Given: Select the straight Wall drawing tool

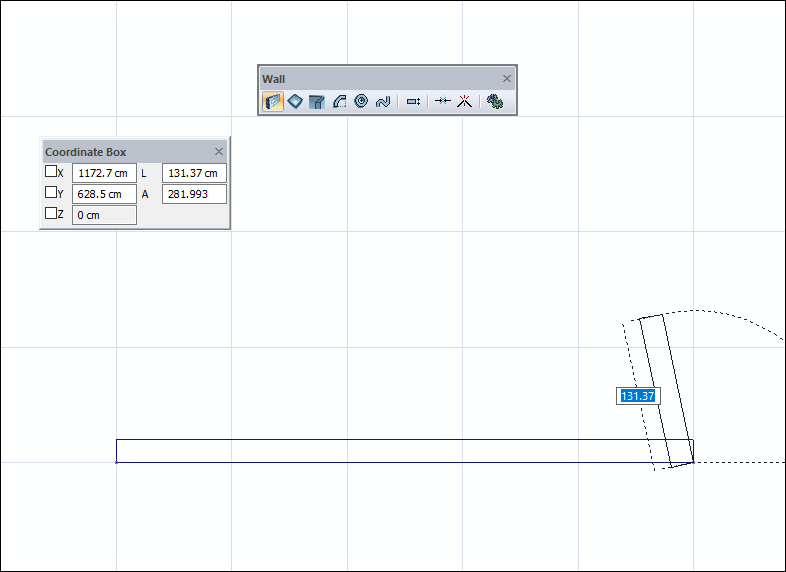Looking at the screenshot, I should click(273, 102).
